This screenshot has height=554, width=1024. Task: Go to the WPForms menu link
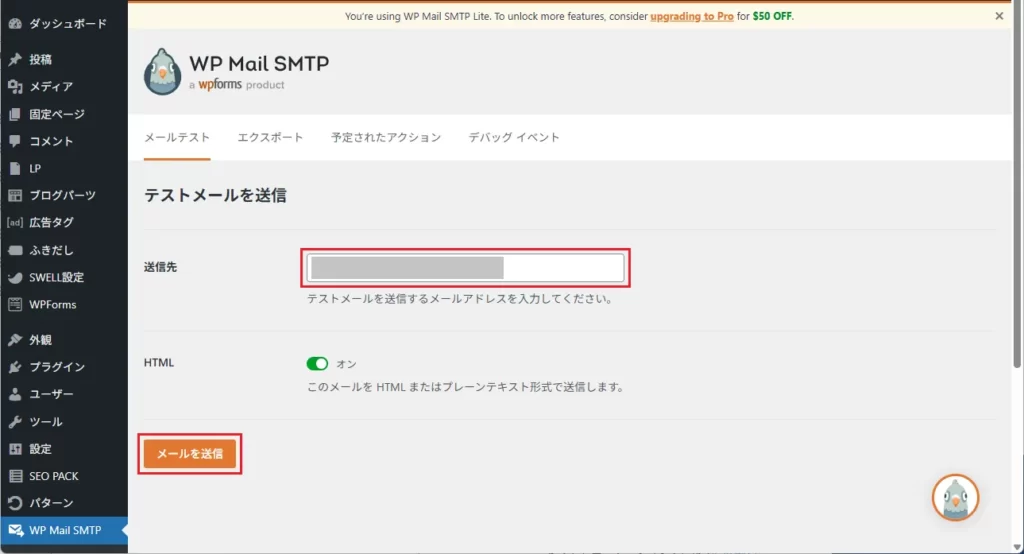pyautogui.click(x=53, y=304)
